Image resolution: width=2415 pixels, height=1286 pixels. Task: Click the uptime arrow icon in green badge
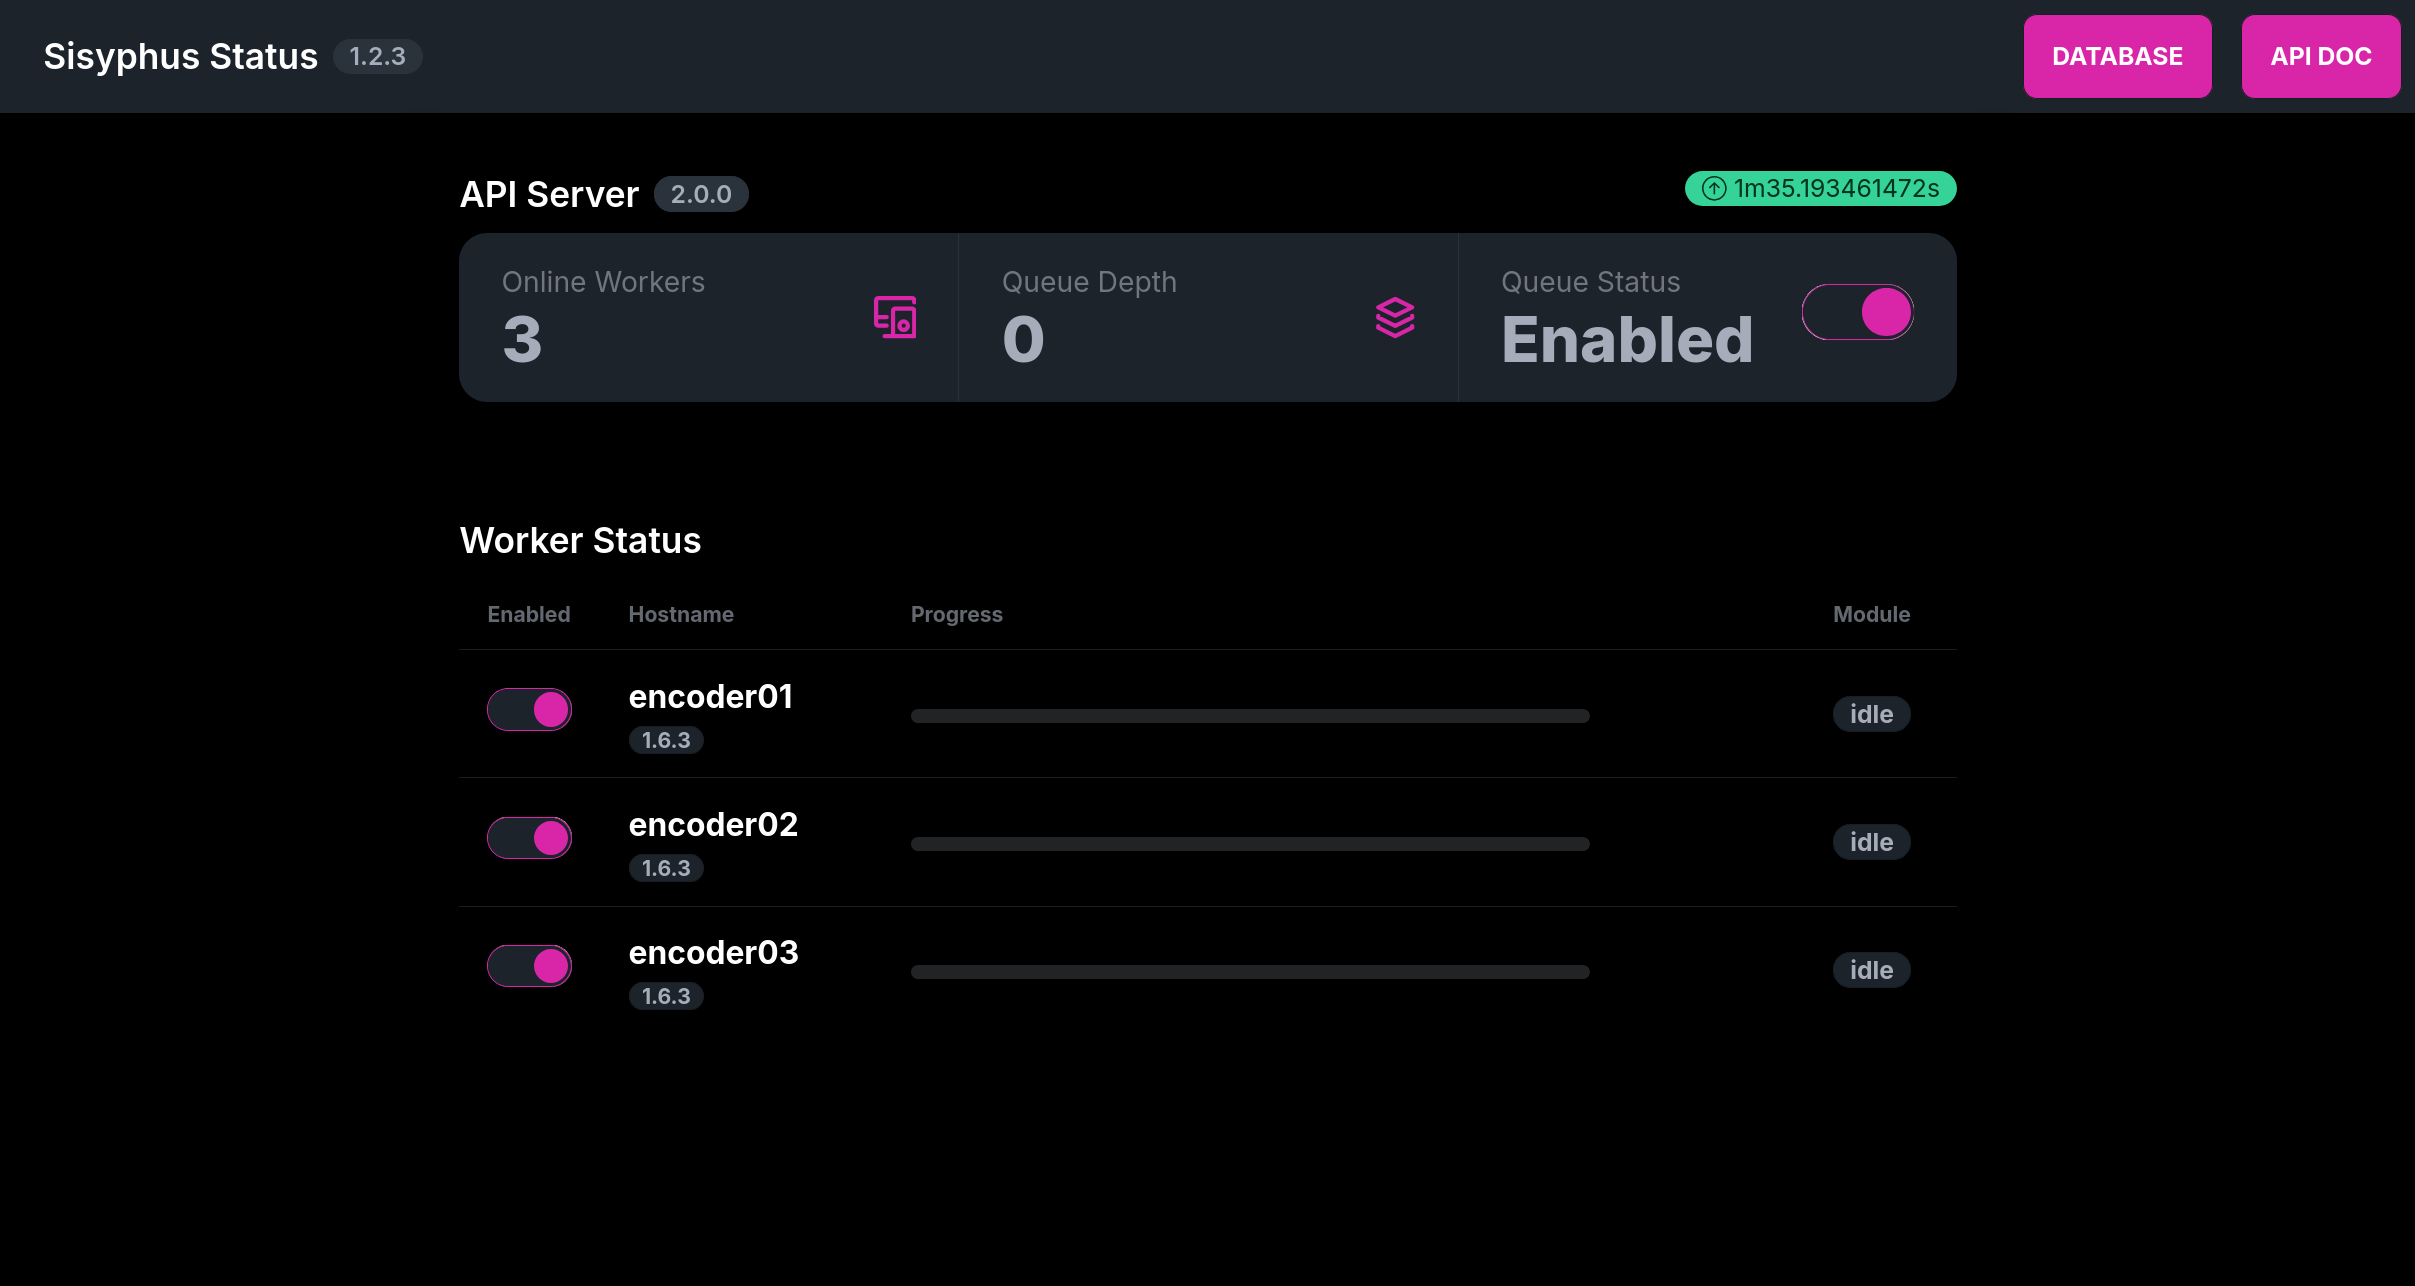[x=1714, y=189]
